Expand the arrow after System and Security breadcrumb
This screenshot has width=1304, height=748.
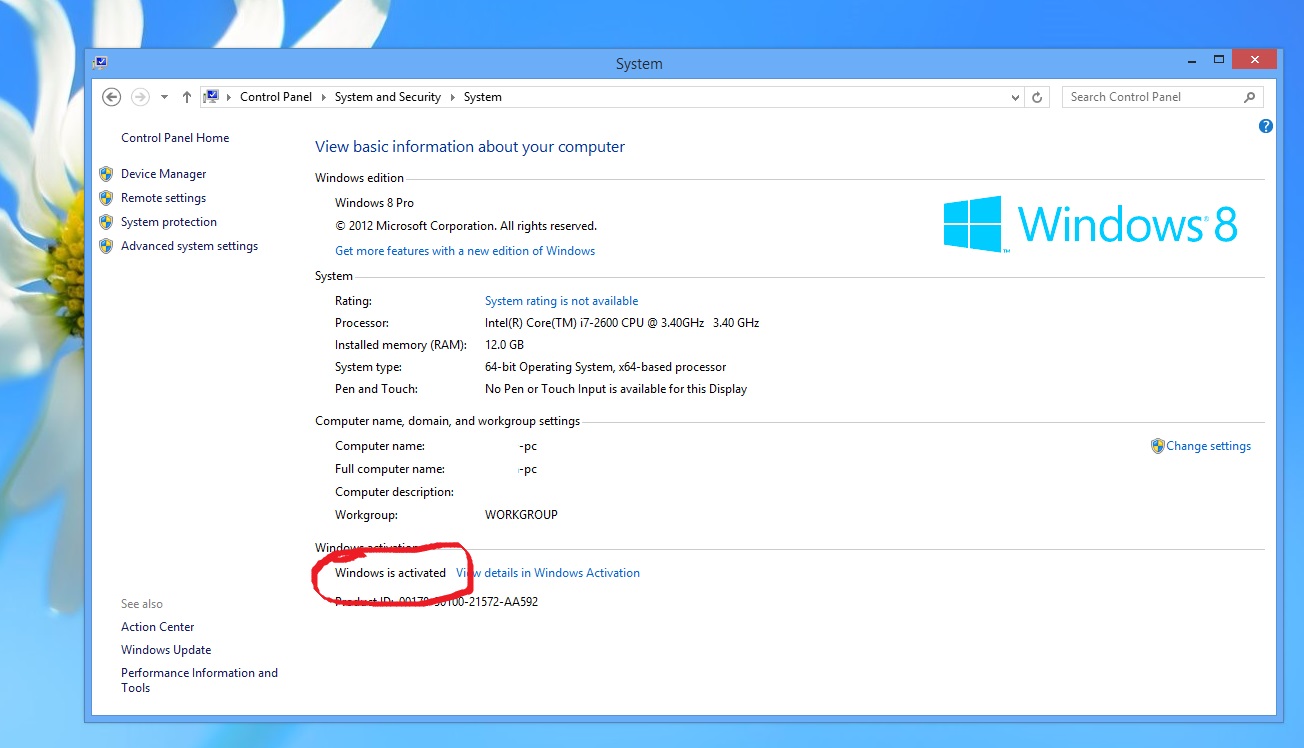452,97
